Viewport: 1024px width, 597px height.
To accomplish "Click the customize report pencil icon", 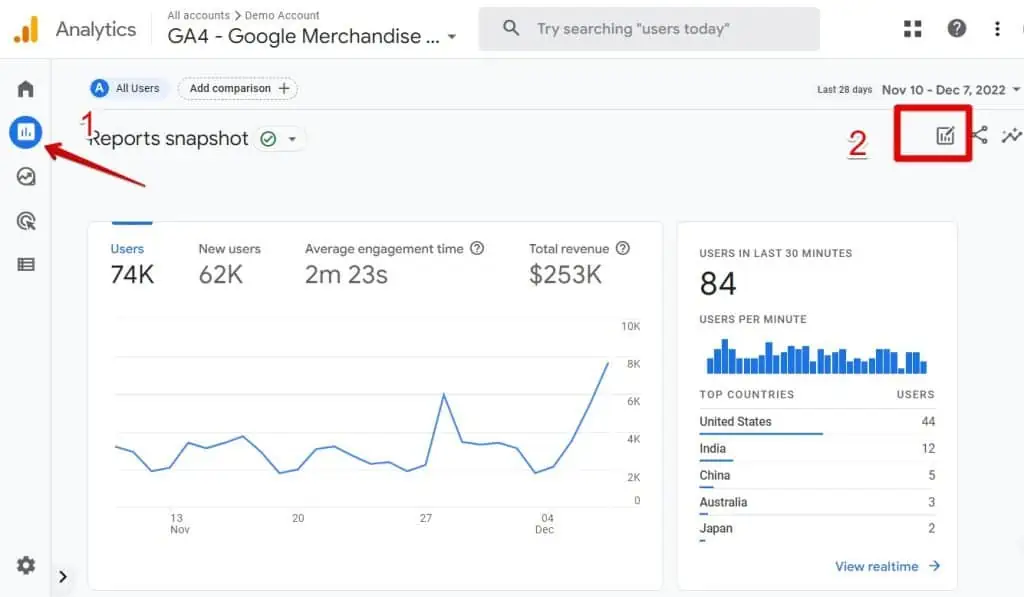I will 945,136.
